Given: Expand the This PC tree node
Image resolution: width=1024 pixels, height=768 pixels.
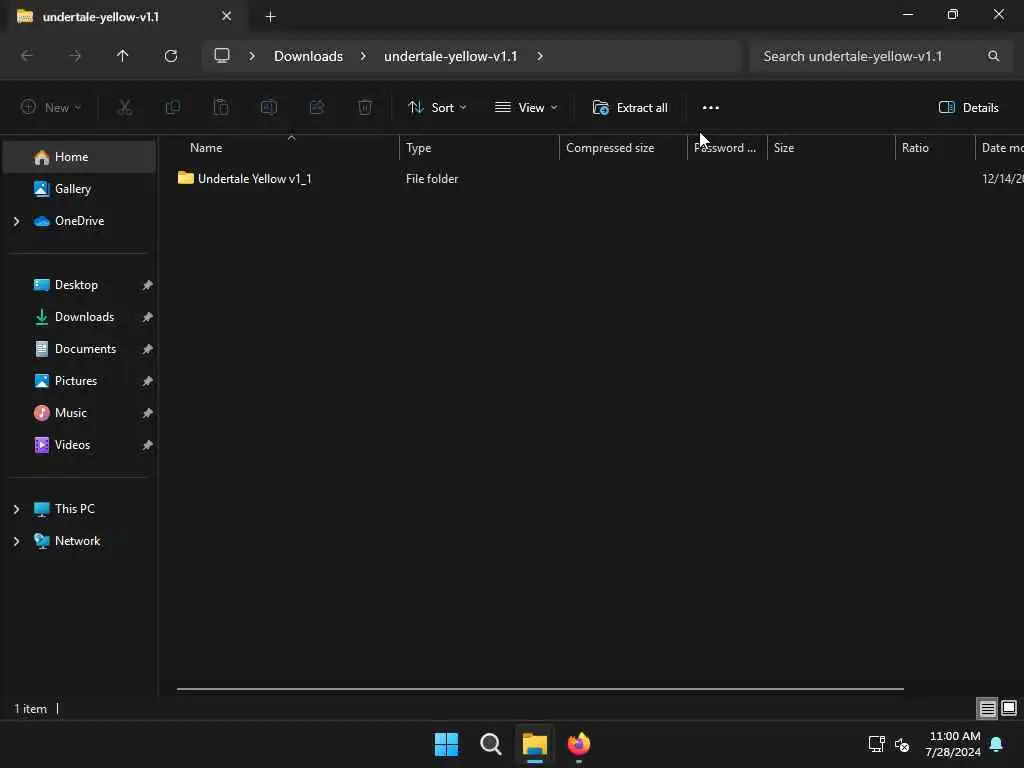Looking at the screenshot, I should pos(17,509).
